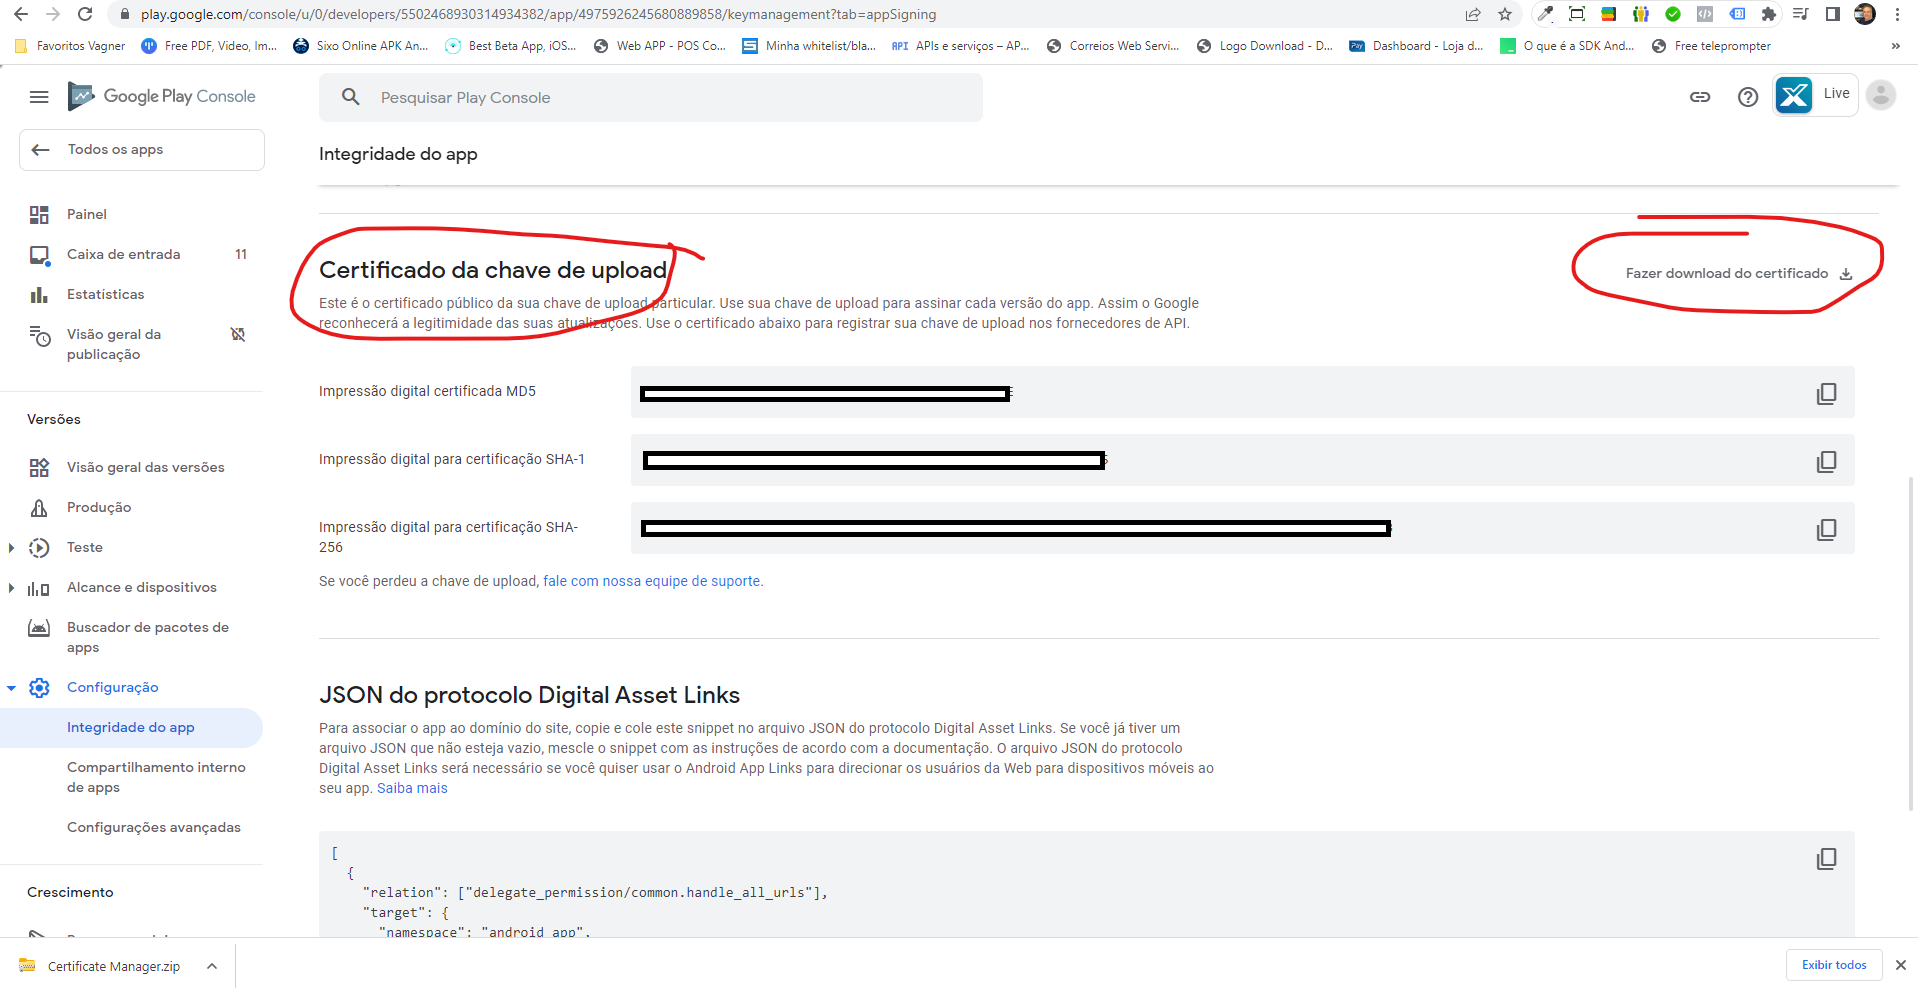Viewport: 1918px width, 993px height.
Task: Open the hamburger navigation menu
Action: pos(39,97)
